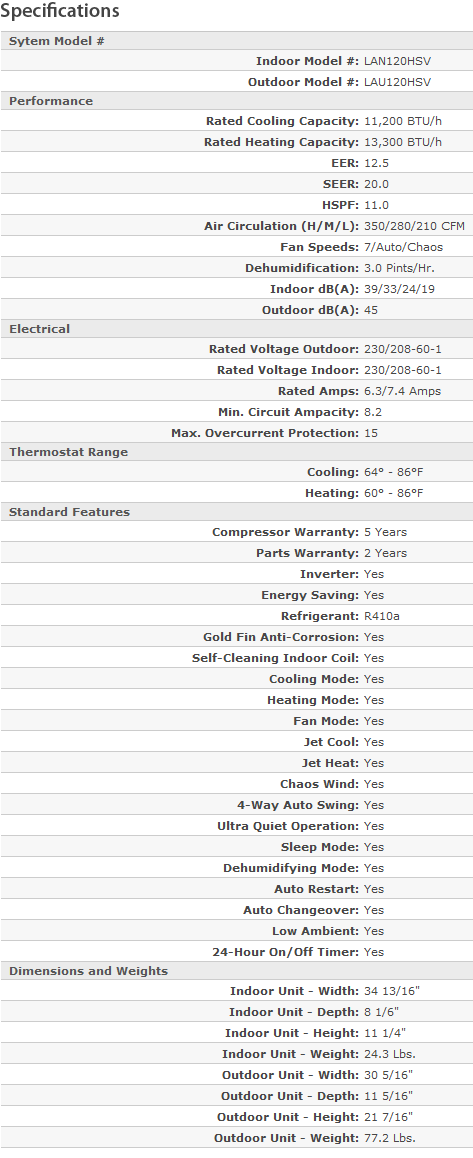This screenshot has height=1158, width=473.
Task: Select the Thermostat Range section header
Action: pyautogui.click(x=236, y=452)
